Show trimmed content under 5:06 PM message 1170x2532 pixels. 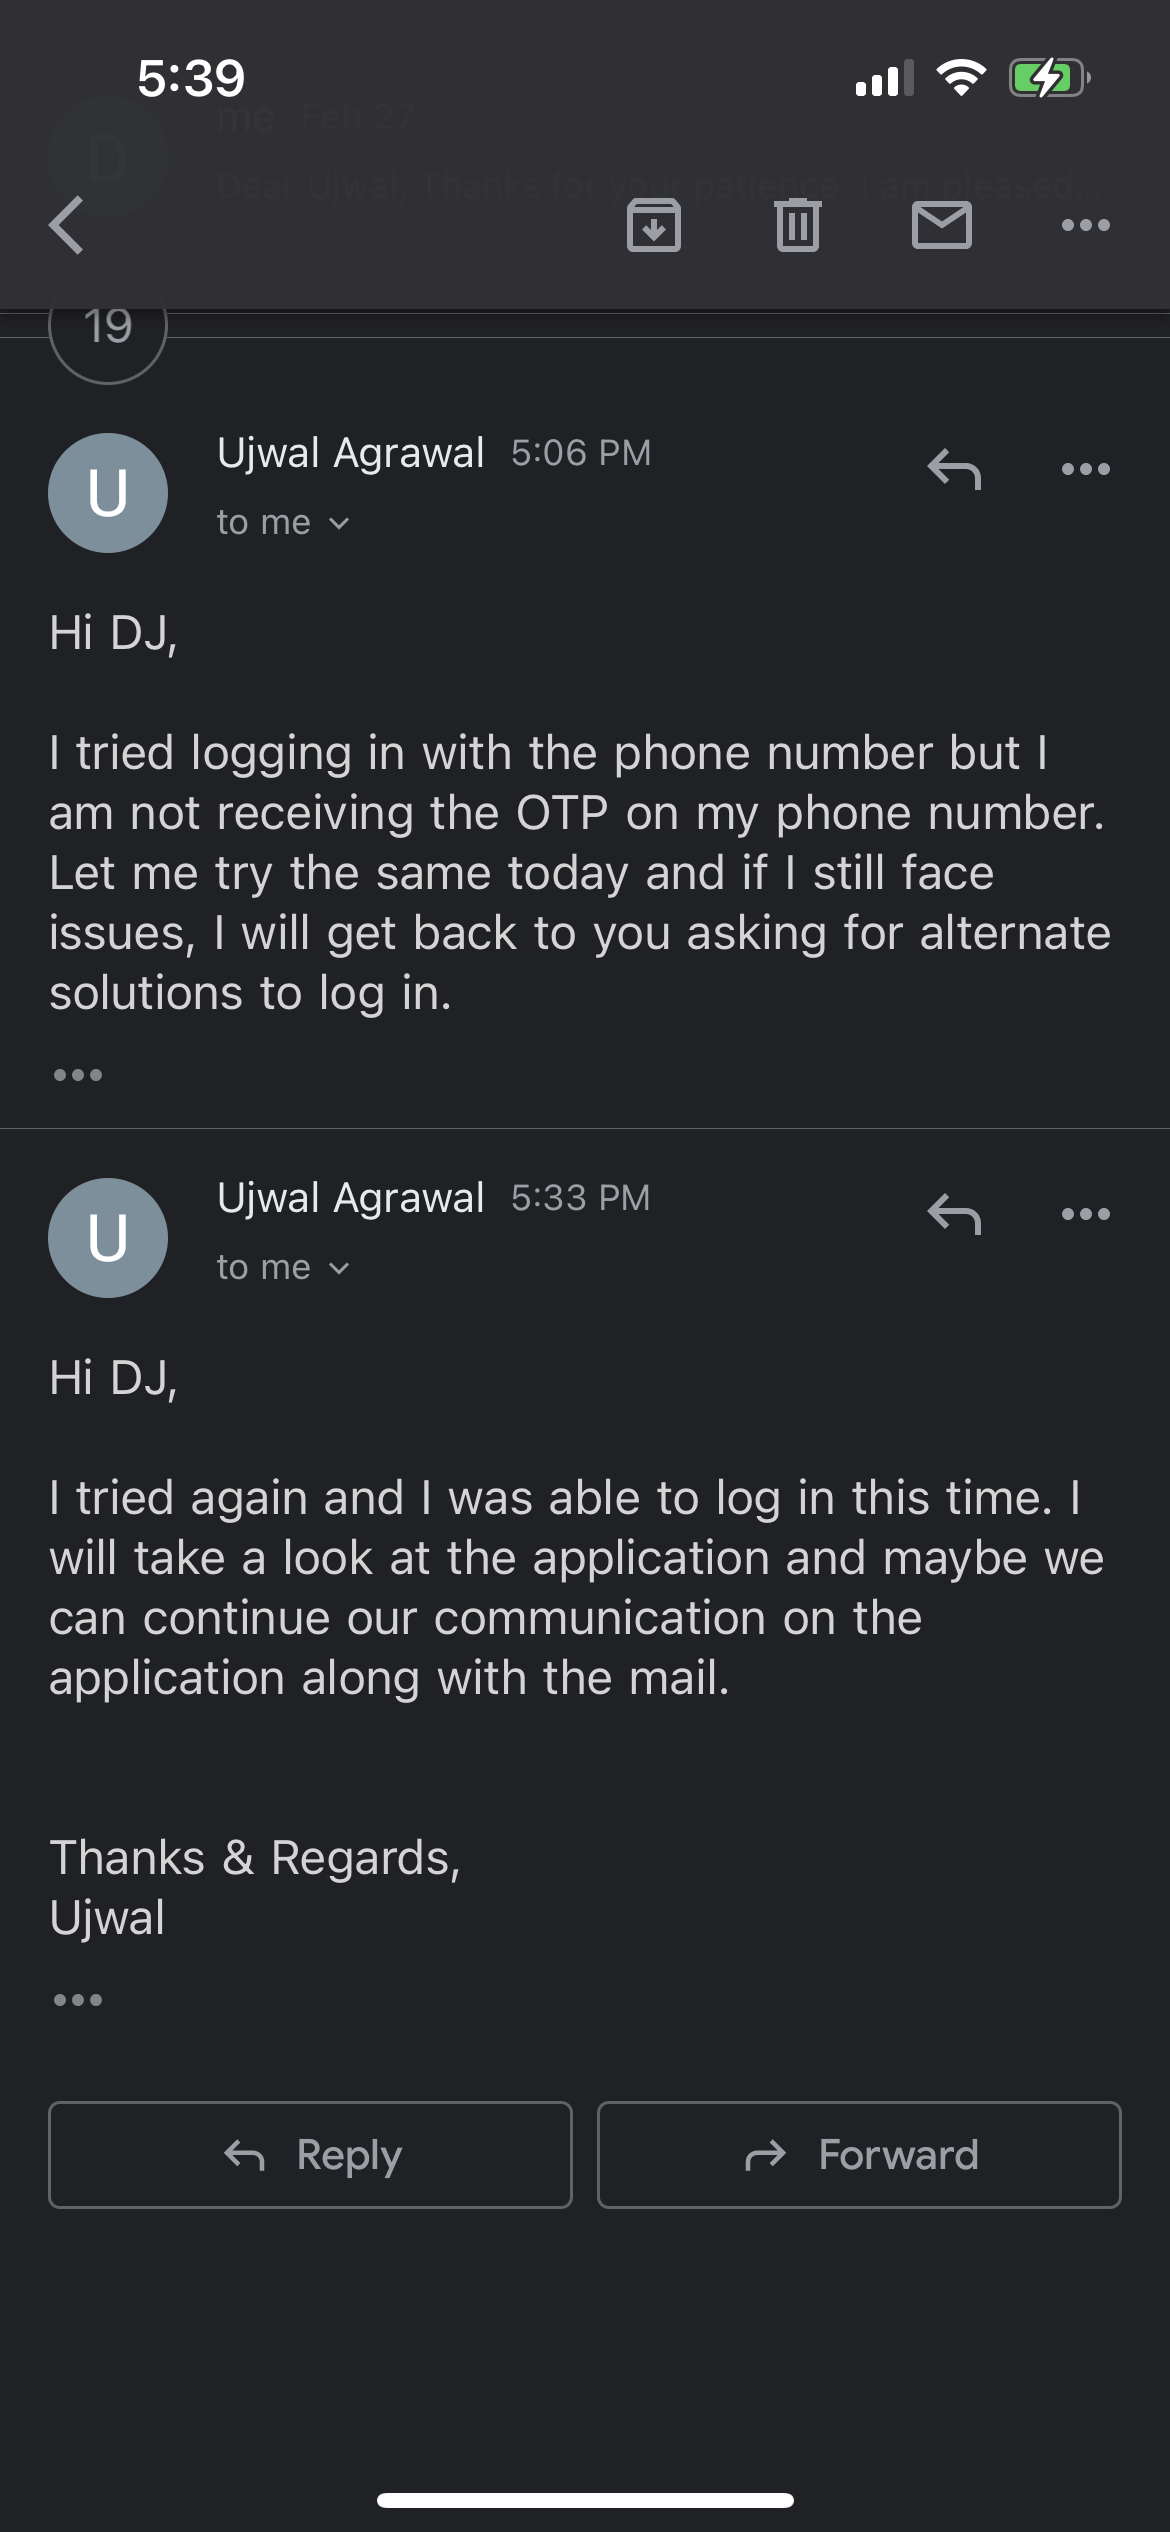click(x=78, y=1075)
